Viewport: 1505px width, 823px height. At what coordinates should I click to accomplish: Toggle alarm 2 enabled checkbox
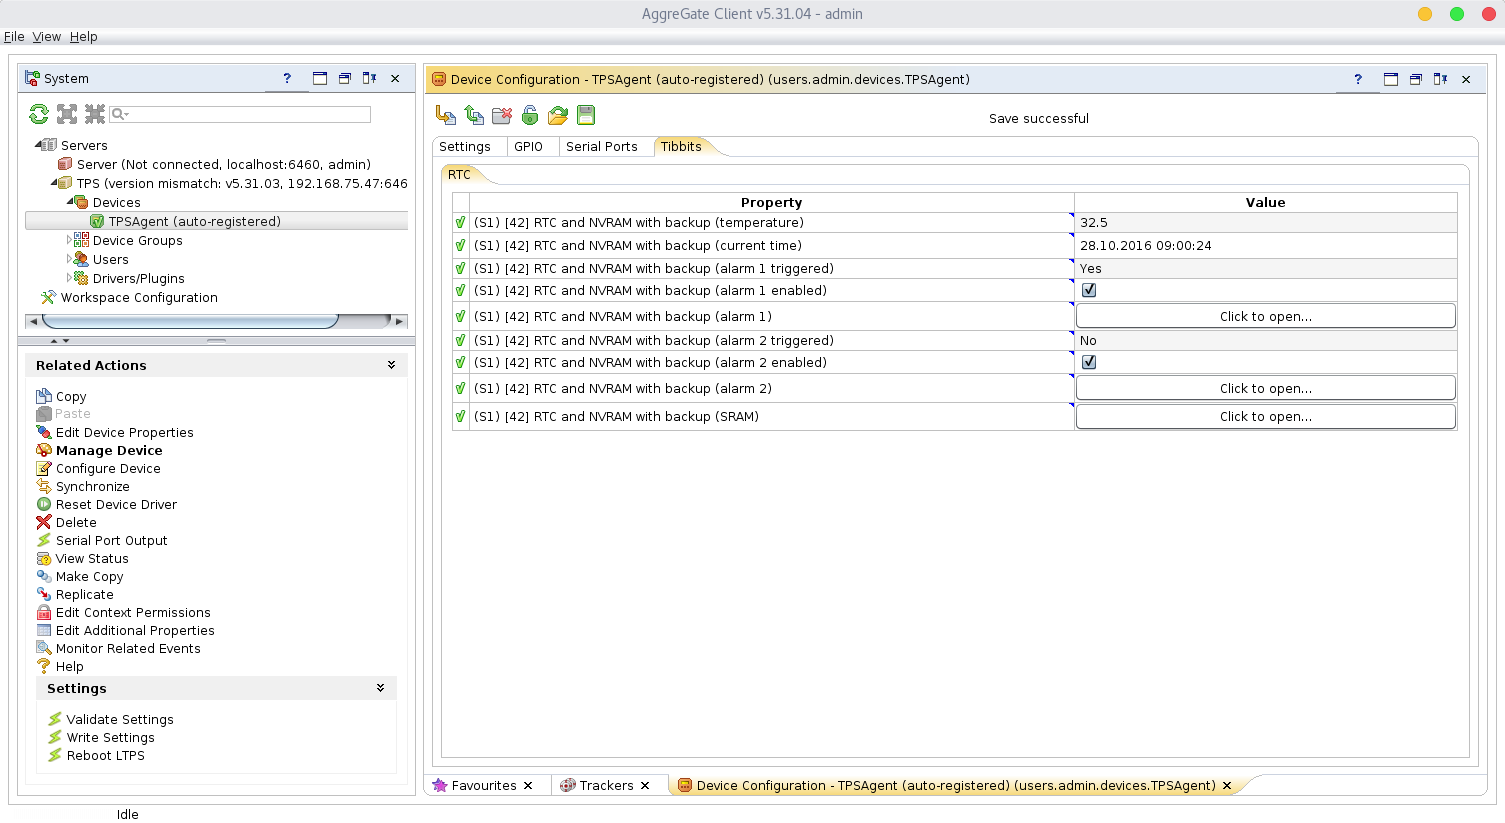point(1089,362)
